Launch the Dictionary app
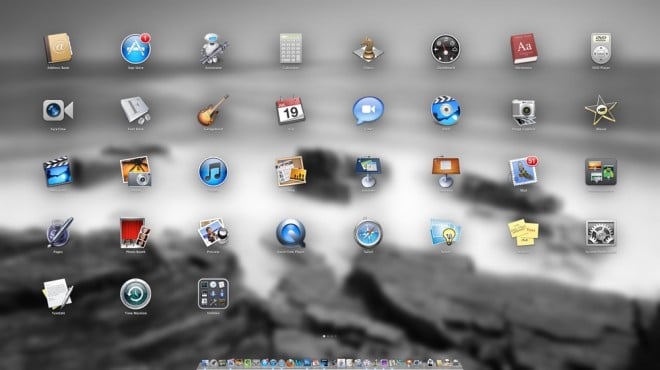The height and width of the screenshot is (370, 660). [523, 49]
